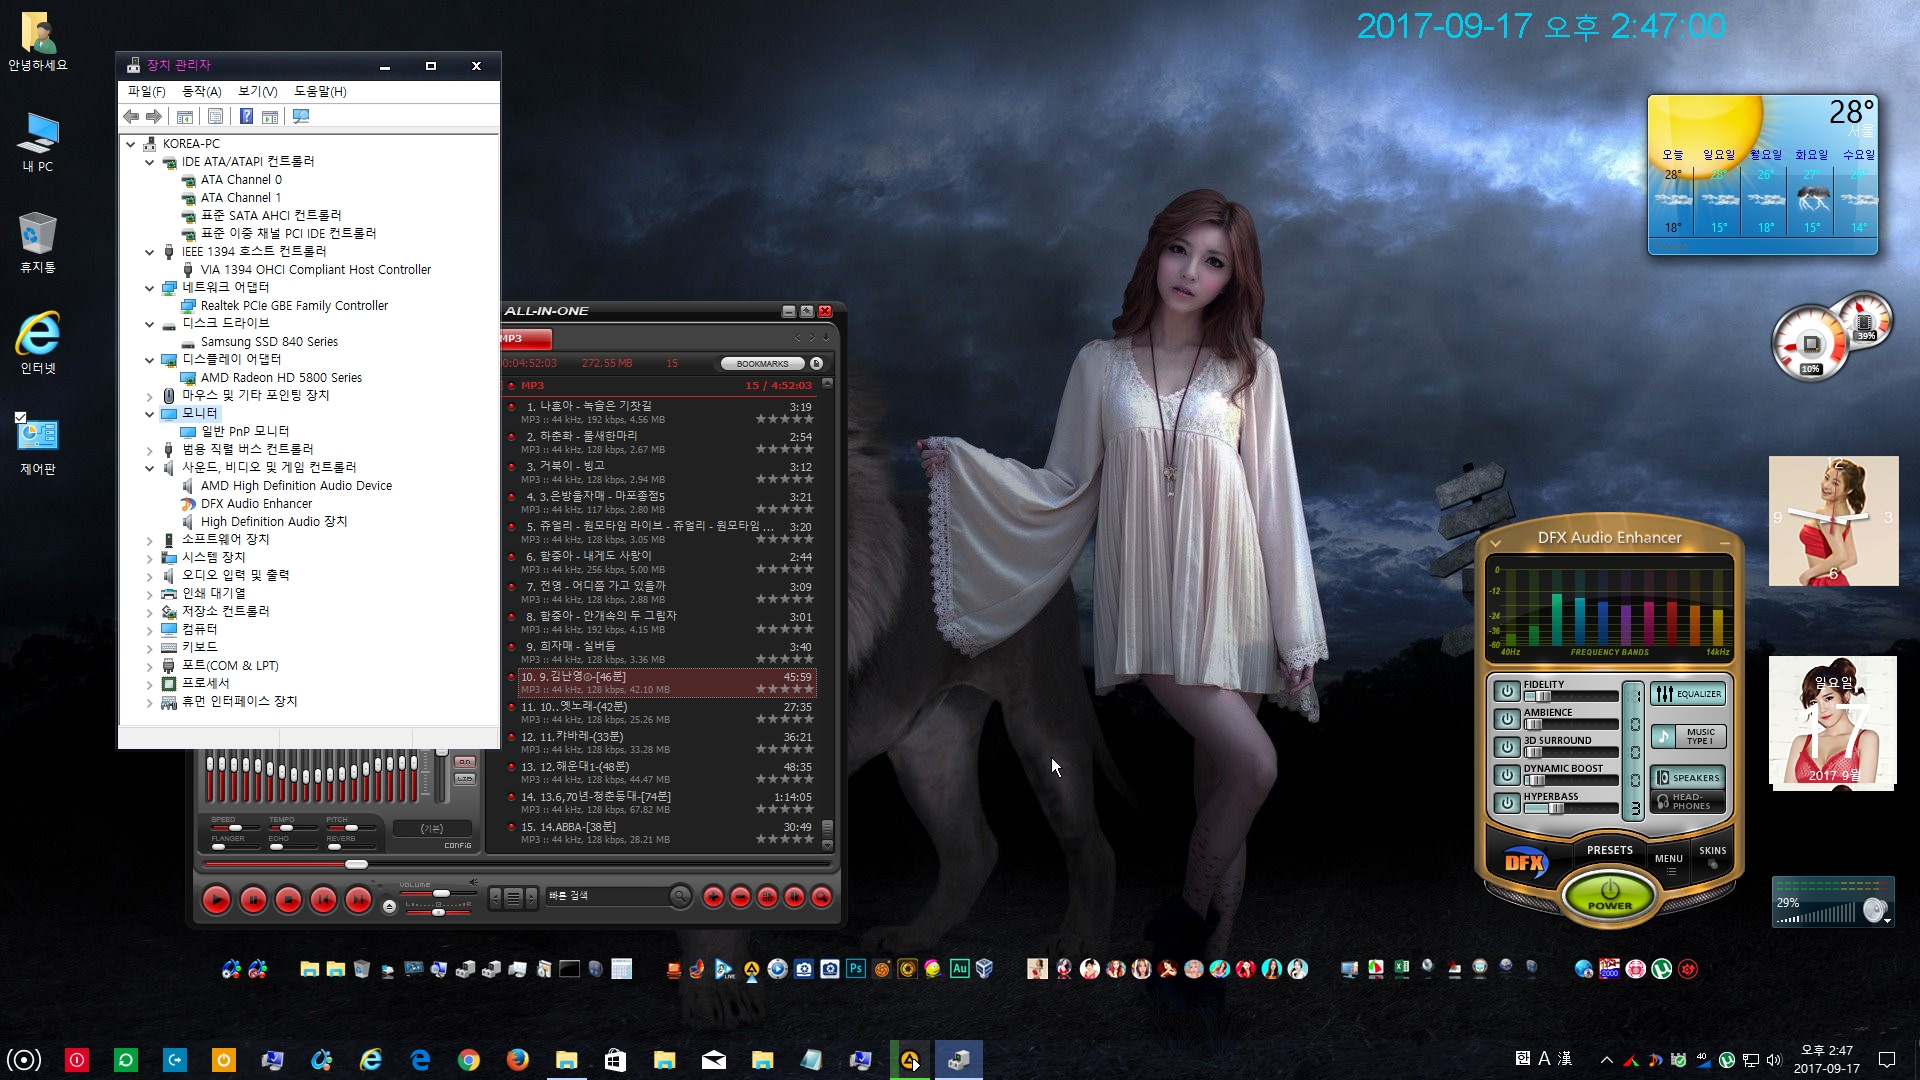Click the red plus add-file button
Screen dimensions: 1920x1080
coord(713,897)
